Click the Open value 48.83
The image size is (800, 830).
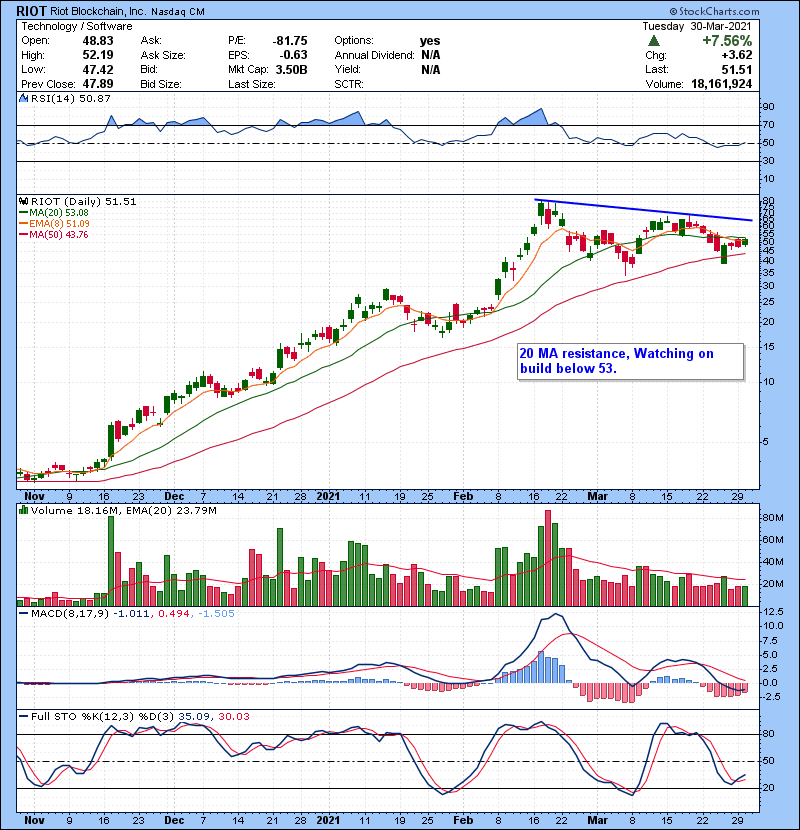98,41
